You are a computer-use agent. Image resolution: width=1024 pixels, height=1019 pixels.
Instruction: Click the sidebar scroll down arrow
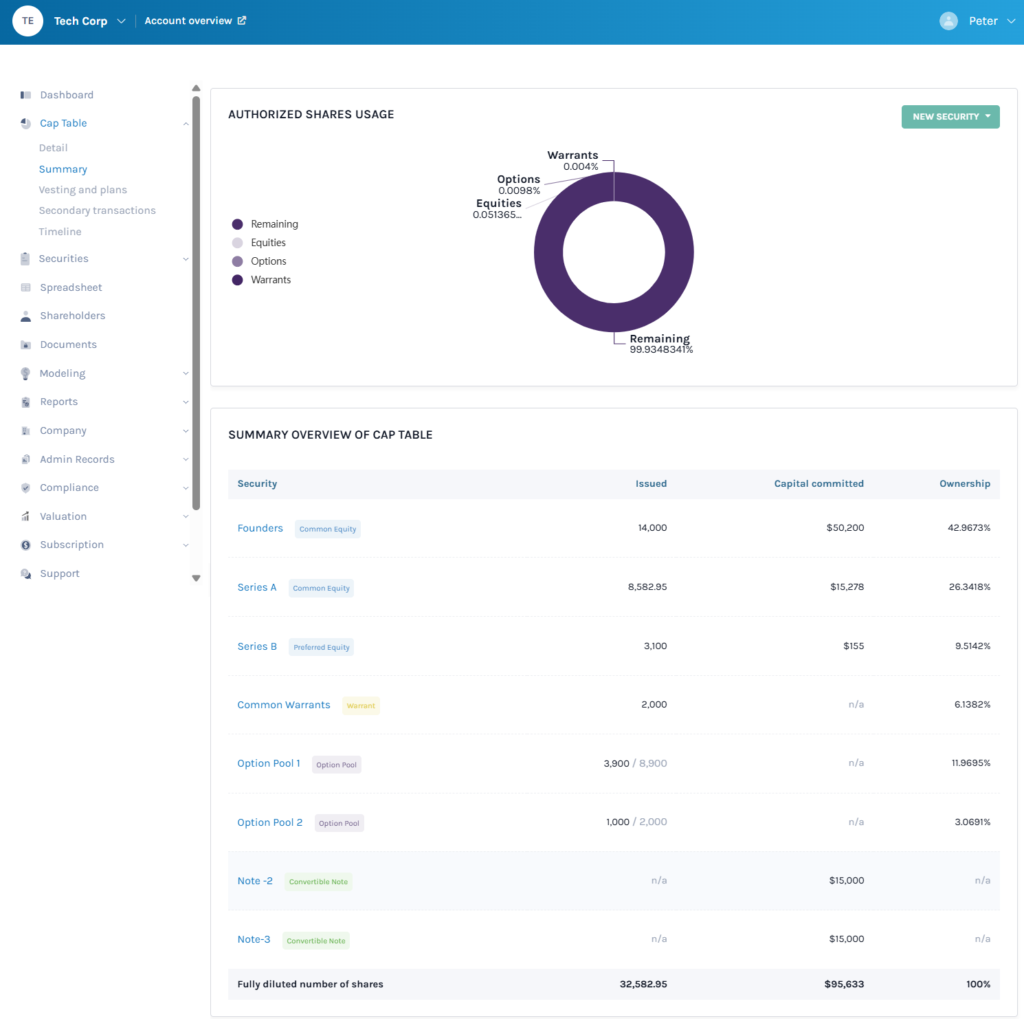(196, 578)
